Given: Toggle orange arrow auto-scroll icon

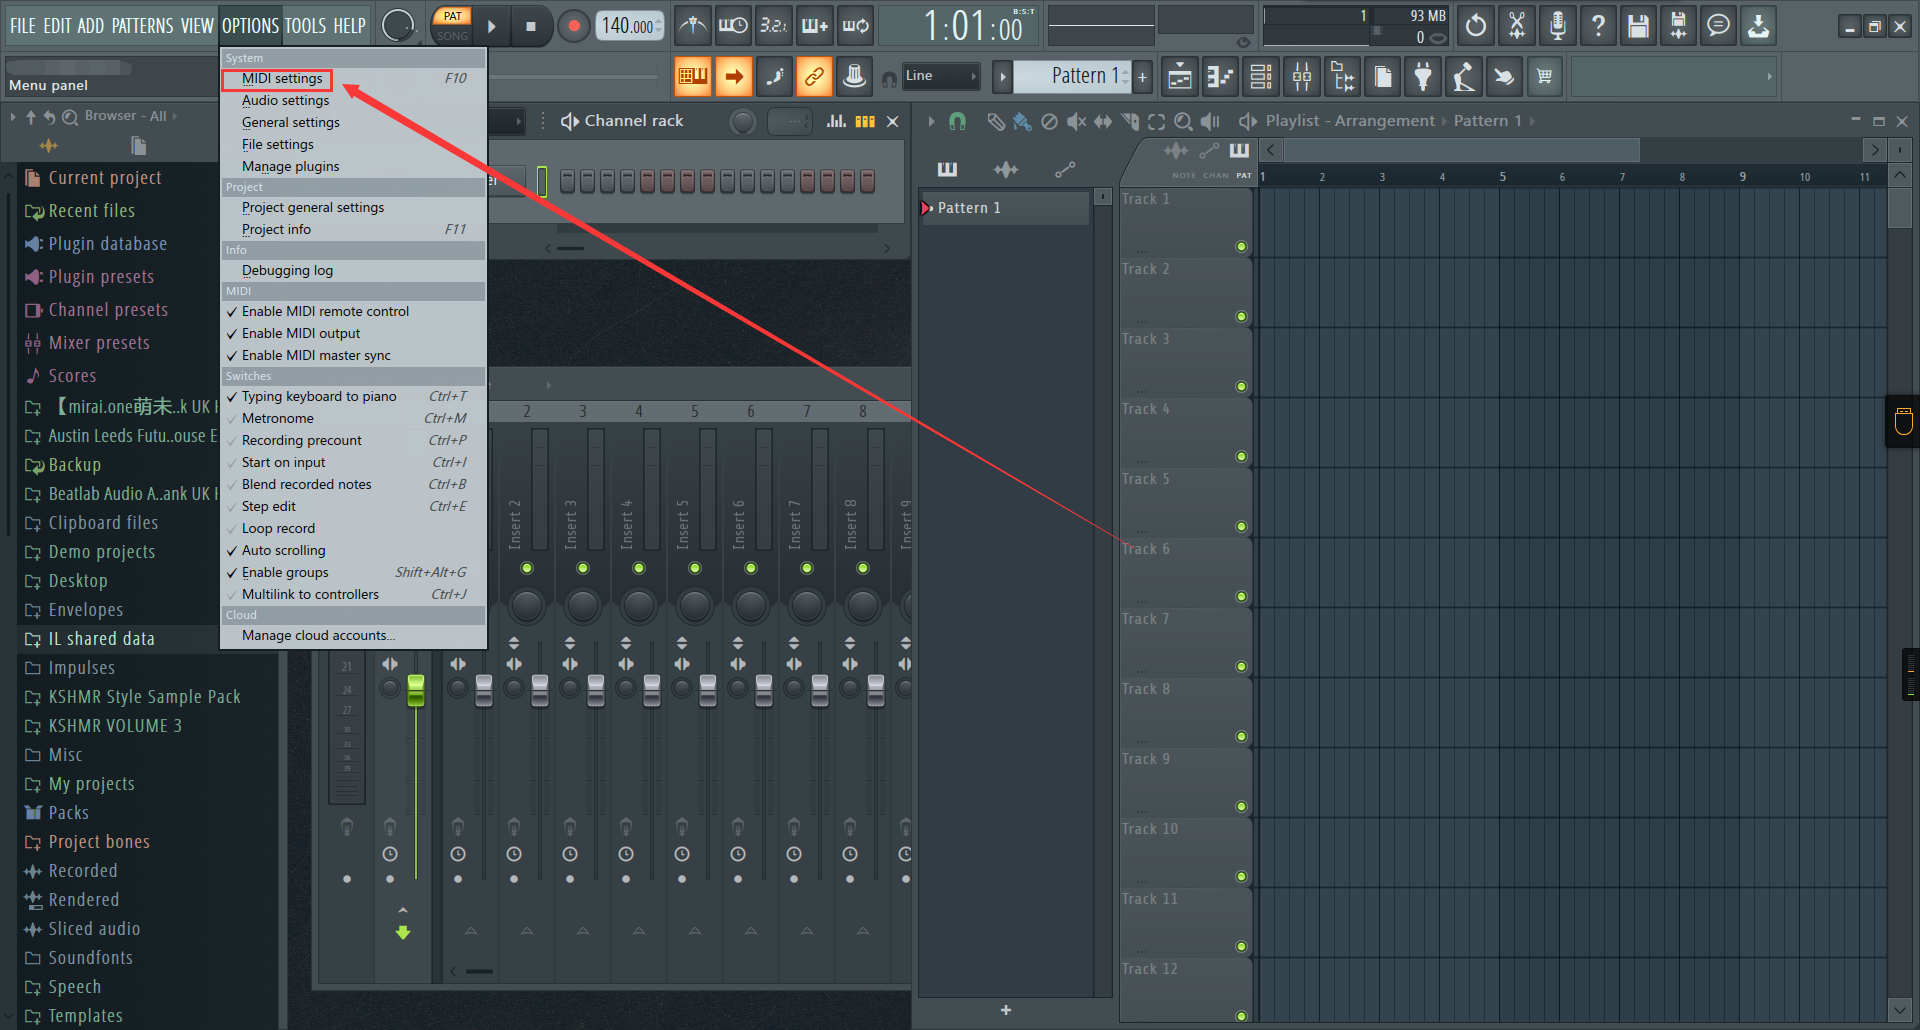Looking at the screenshot, I should click(x=733, y=76).
